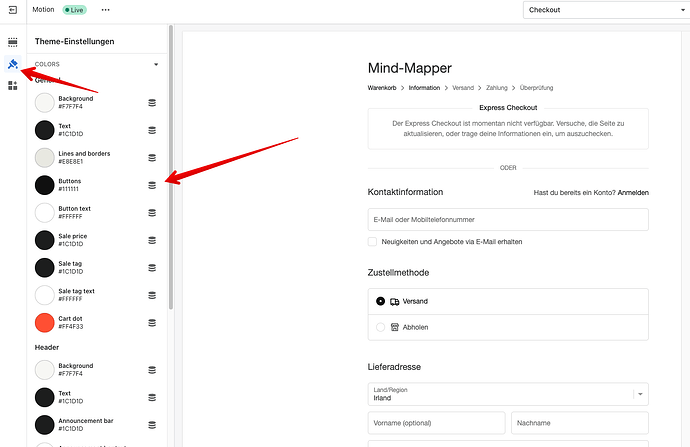Viewport: 690px width, 447px height.
Task: Click the stack icon beside Announcement bar
Action: click(x=152, y=425)
